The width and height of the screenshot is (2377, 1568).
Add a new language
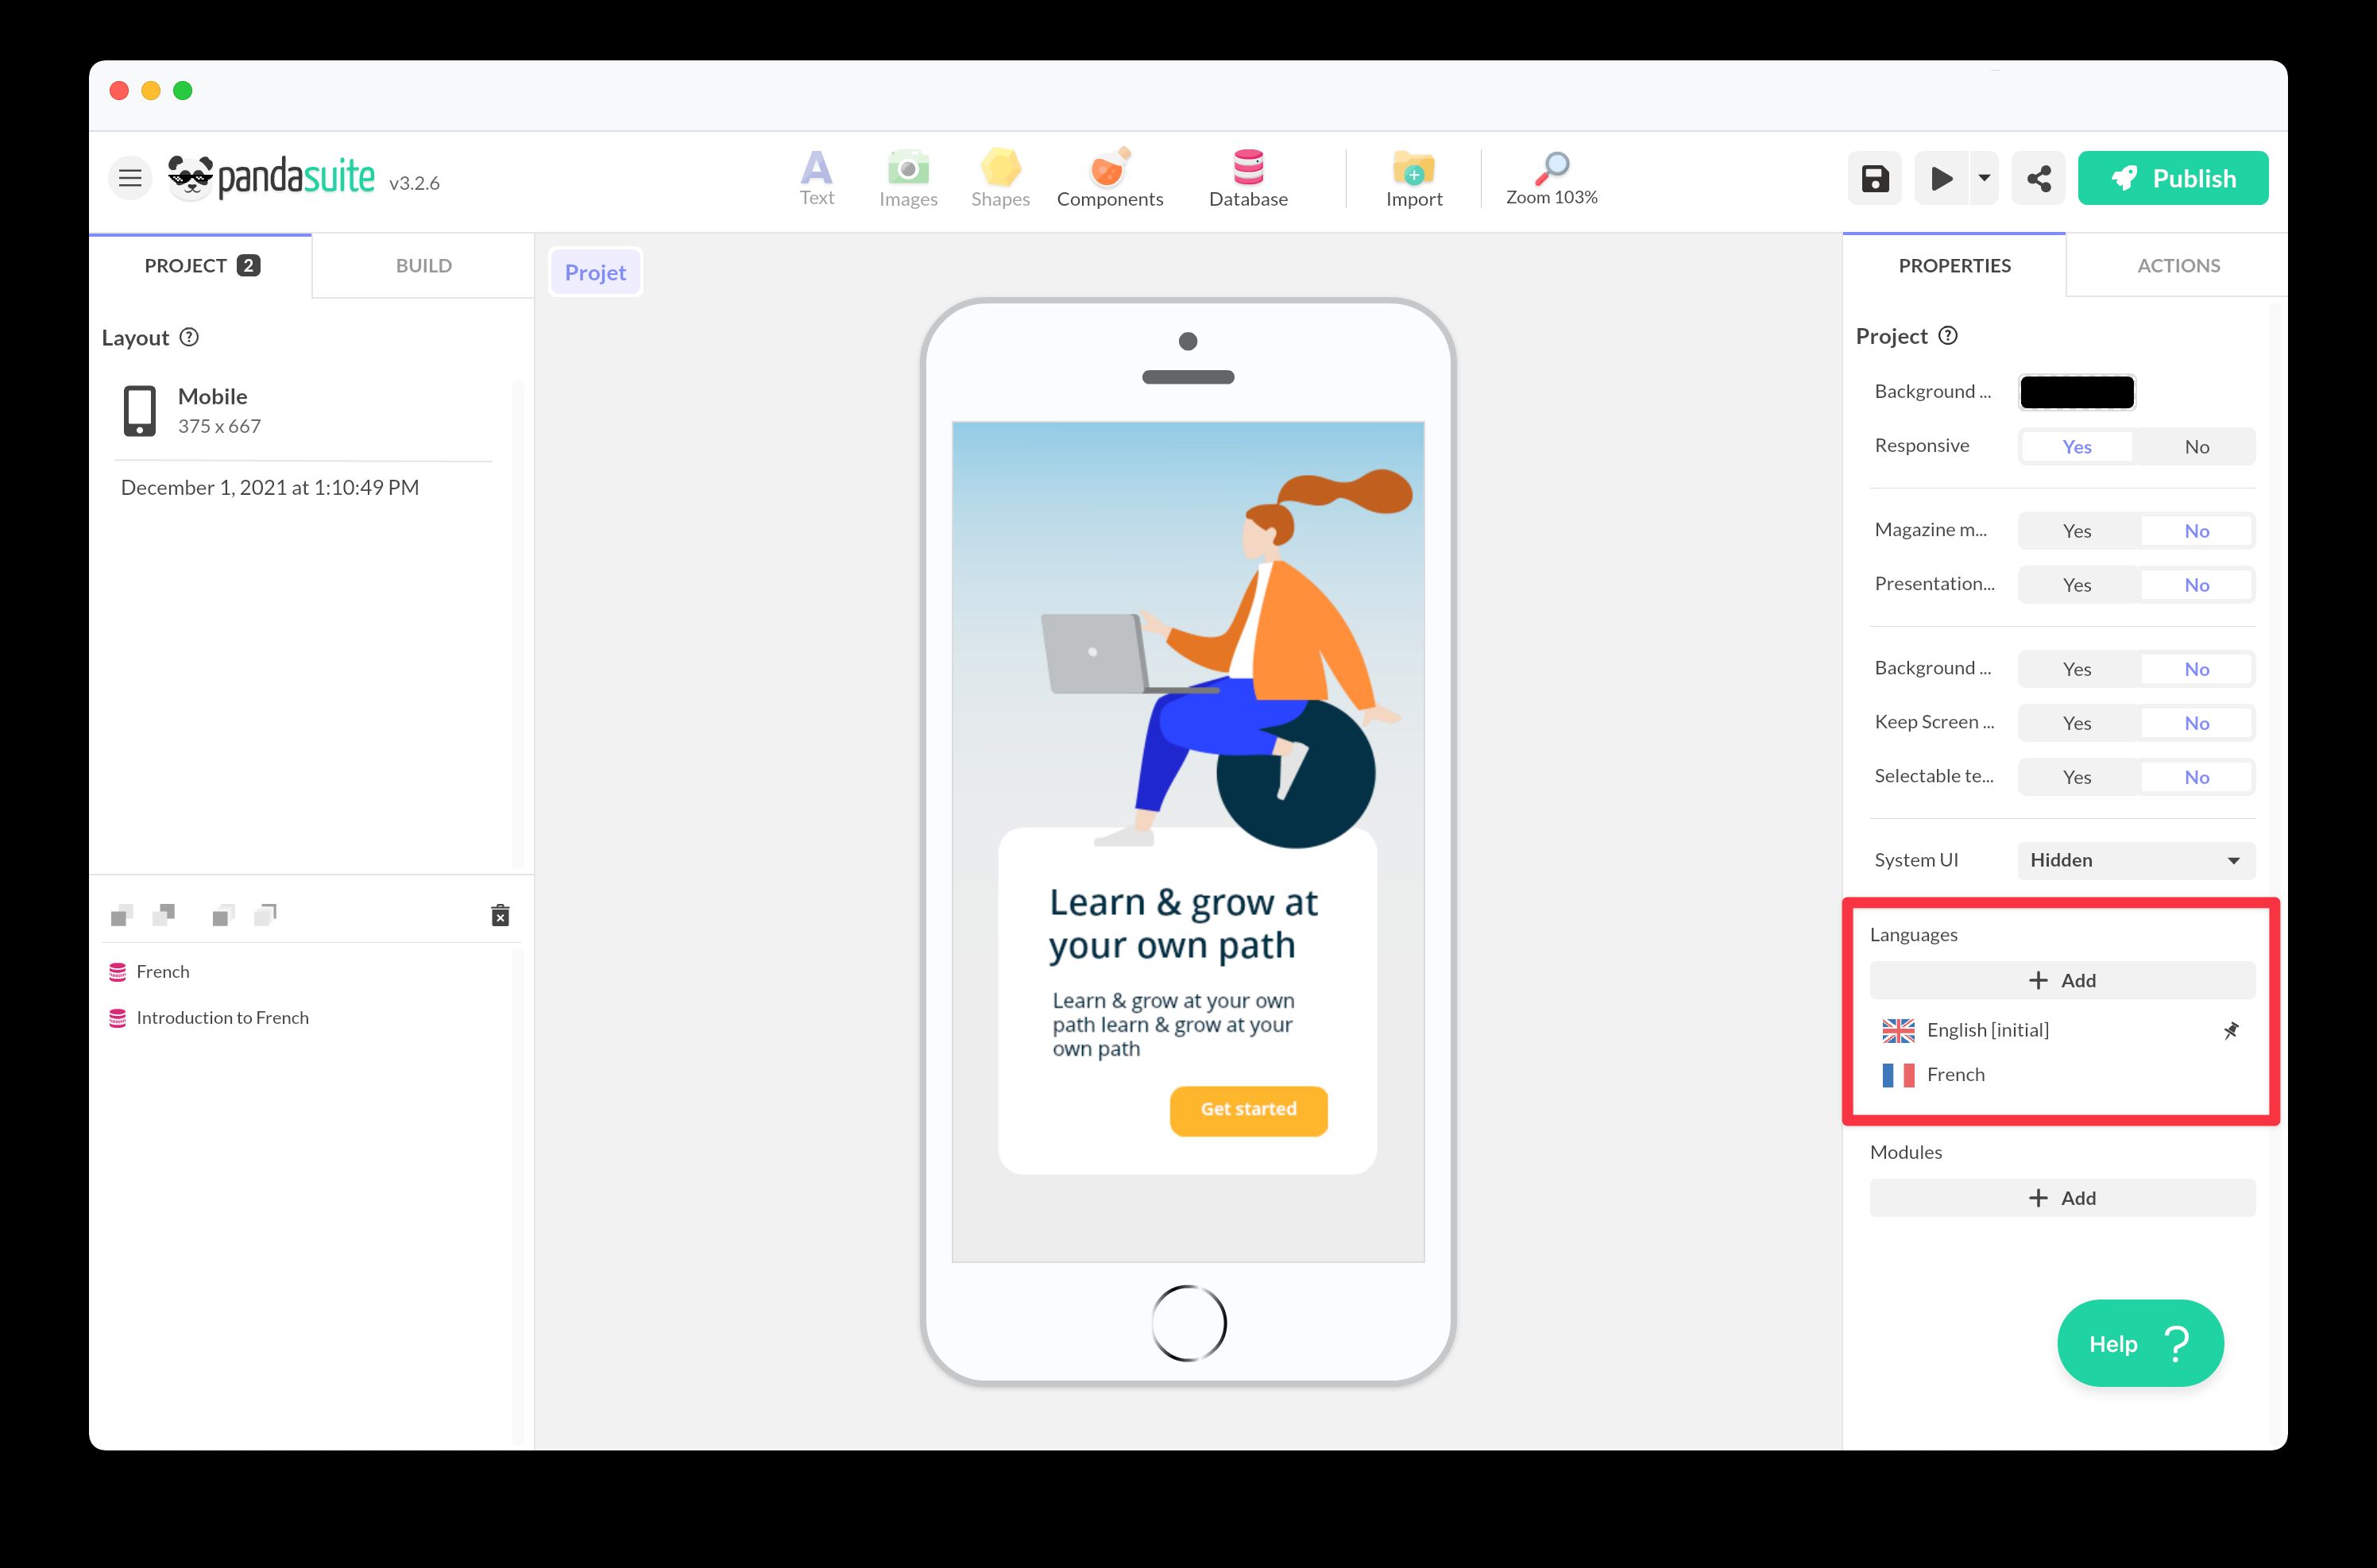click(2061, 980)
